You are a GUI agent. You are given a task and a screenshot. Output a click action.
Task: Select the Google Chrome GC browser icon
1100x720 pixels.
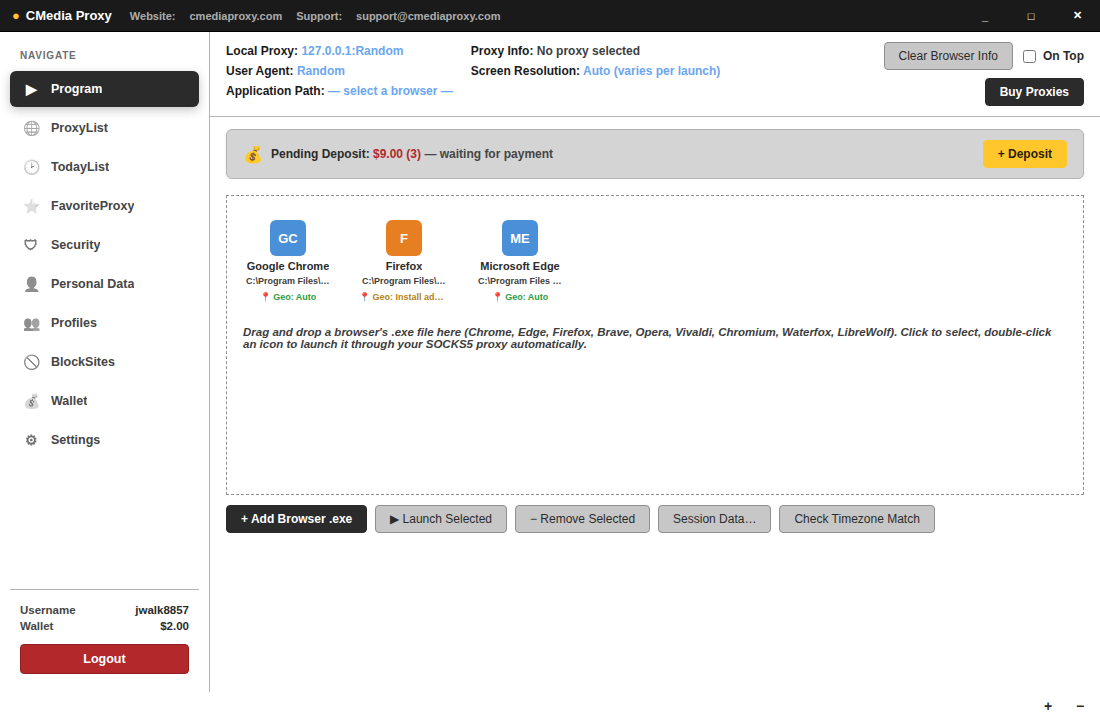(288, 238)
